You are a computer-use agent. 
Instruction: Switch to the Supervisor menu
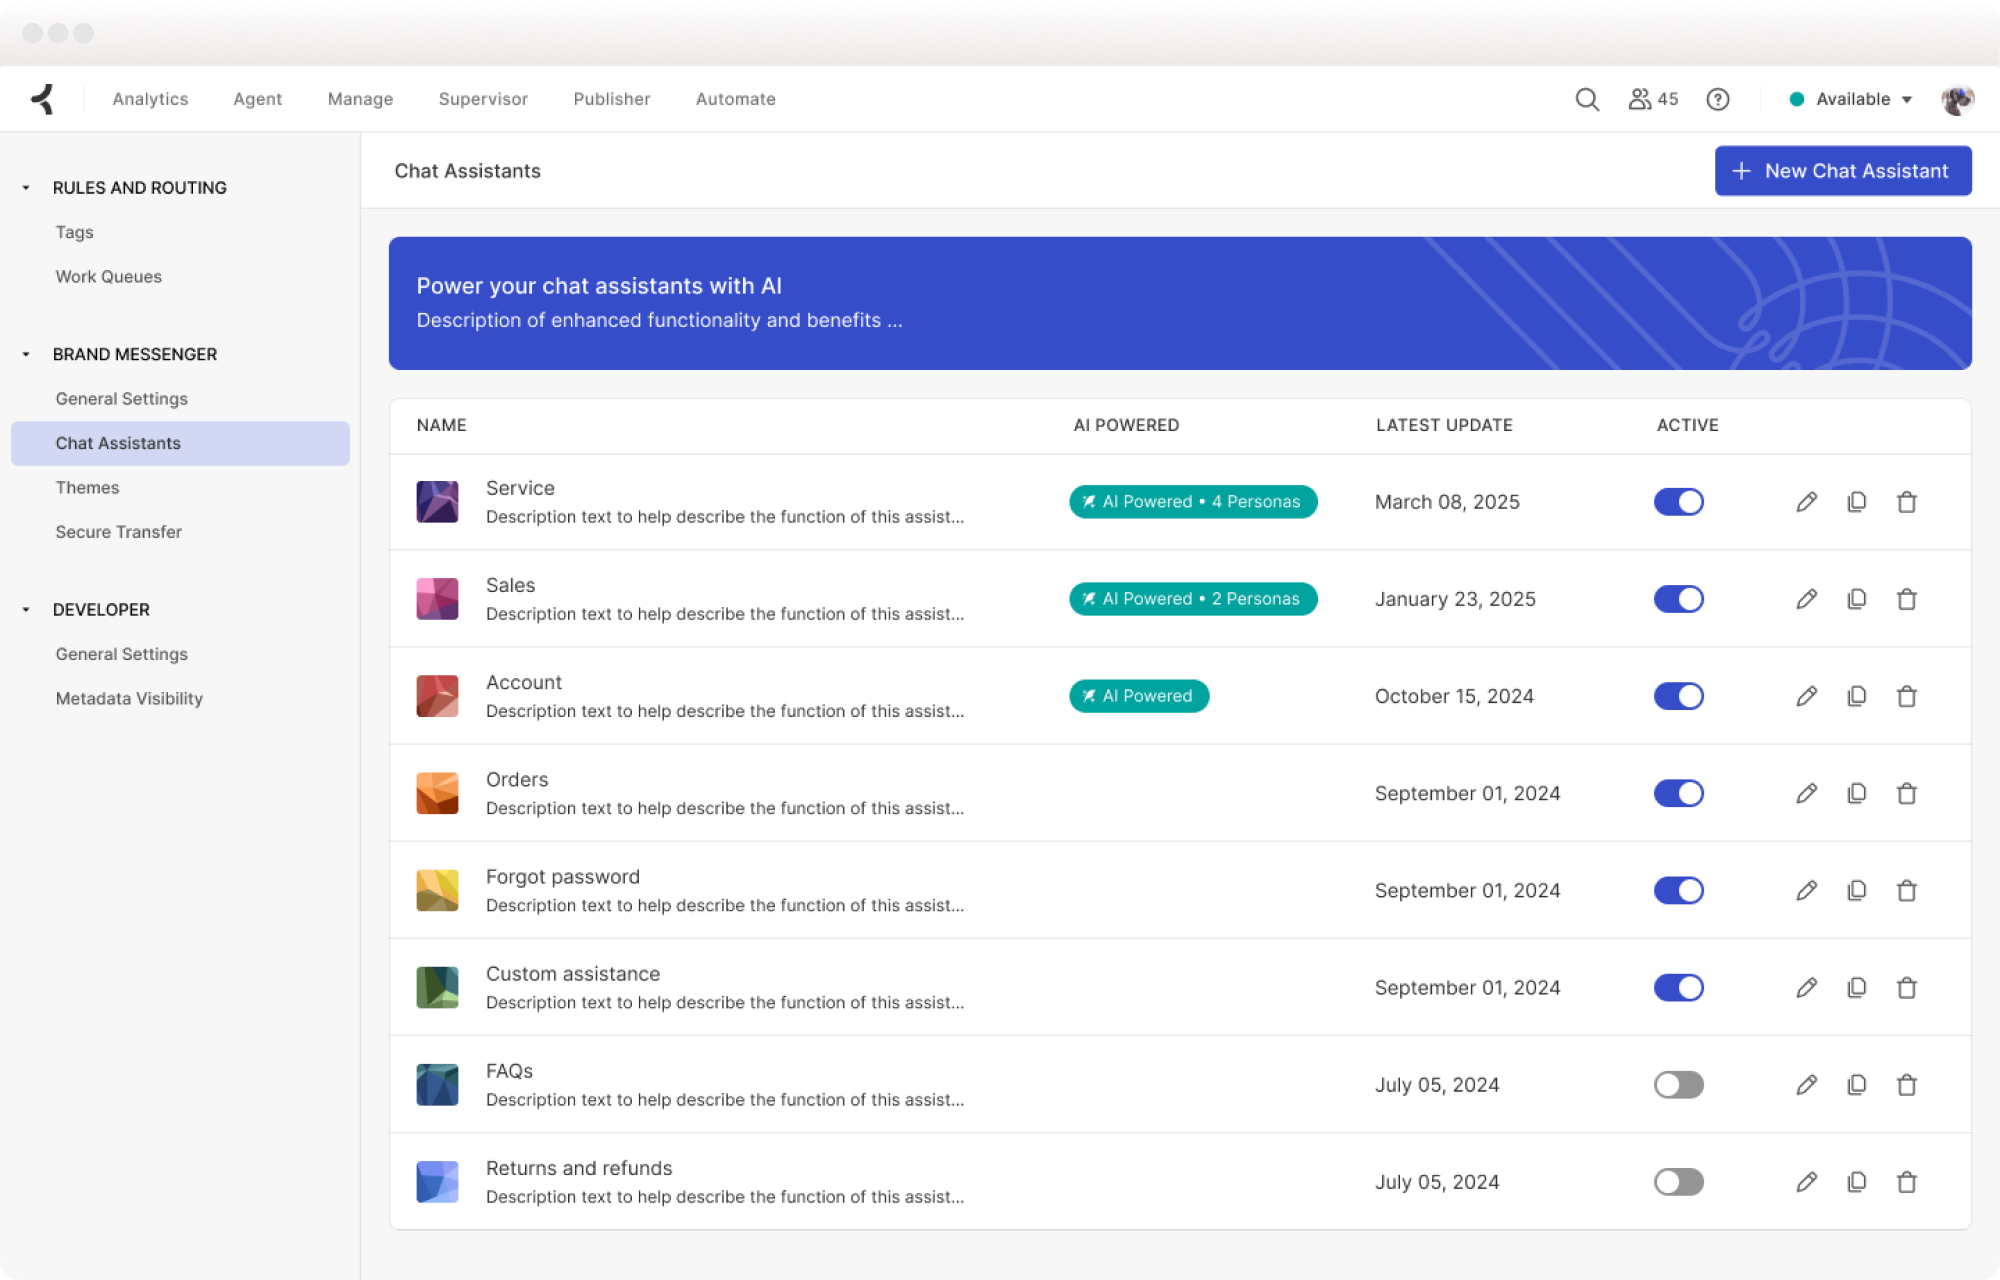click(483, 99)
